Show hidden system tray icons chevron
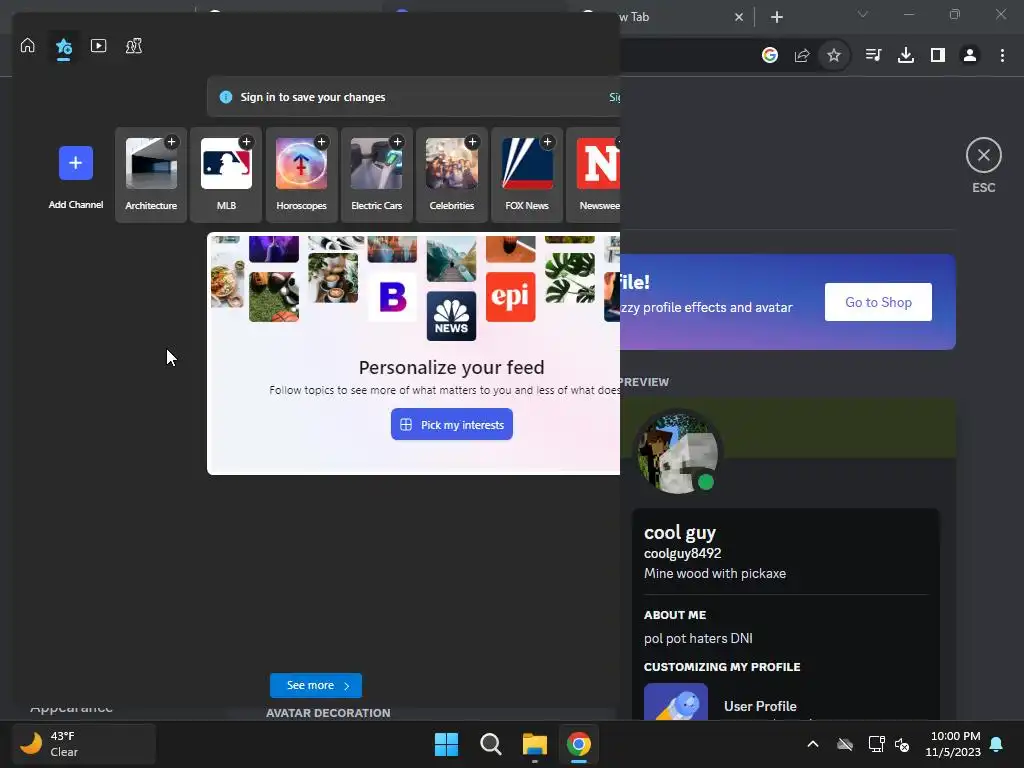 pyautogui.click(x=813, y=744)
